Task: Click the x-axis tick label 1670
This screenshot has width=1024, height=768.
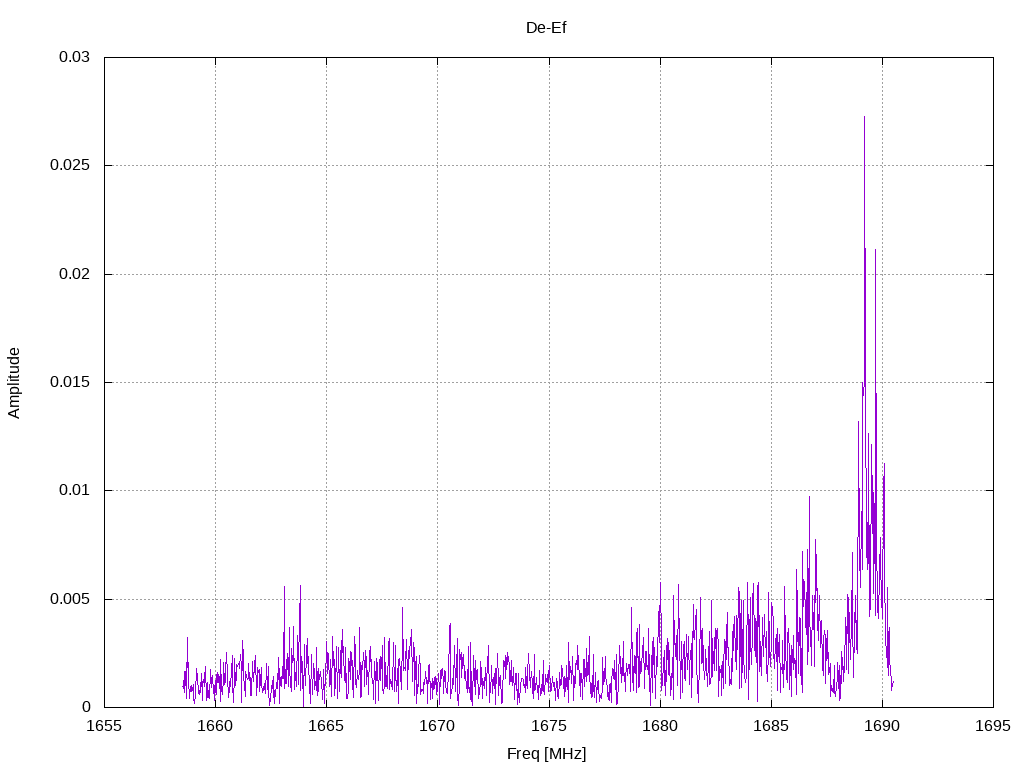Action: [x=438, y=726]
